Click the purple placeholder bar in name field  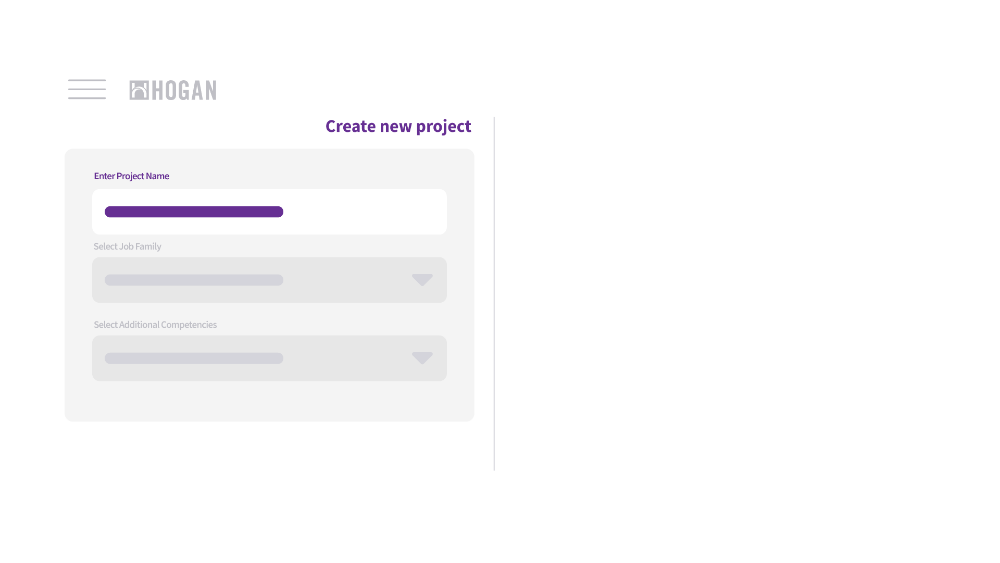click(194, 212)
